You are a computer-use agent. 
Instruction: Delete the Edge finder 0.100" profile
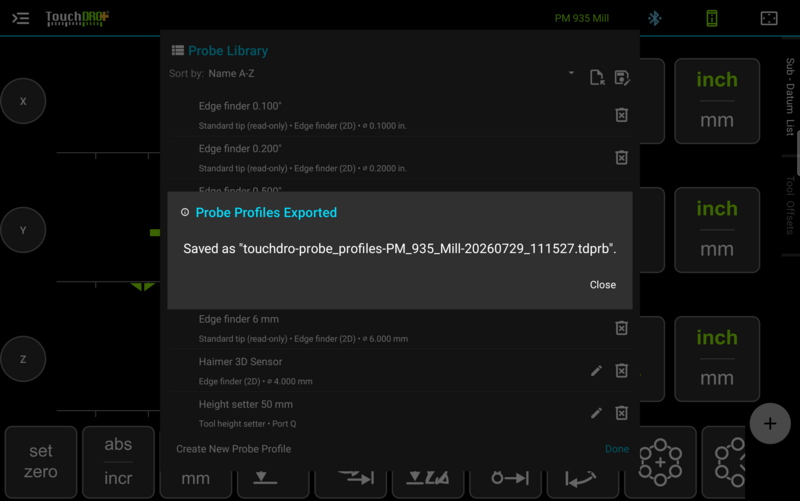[x=621, y=115]
